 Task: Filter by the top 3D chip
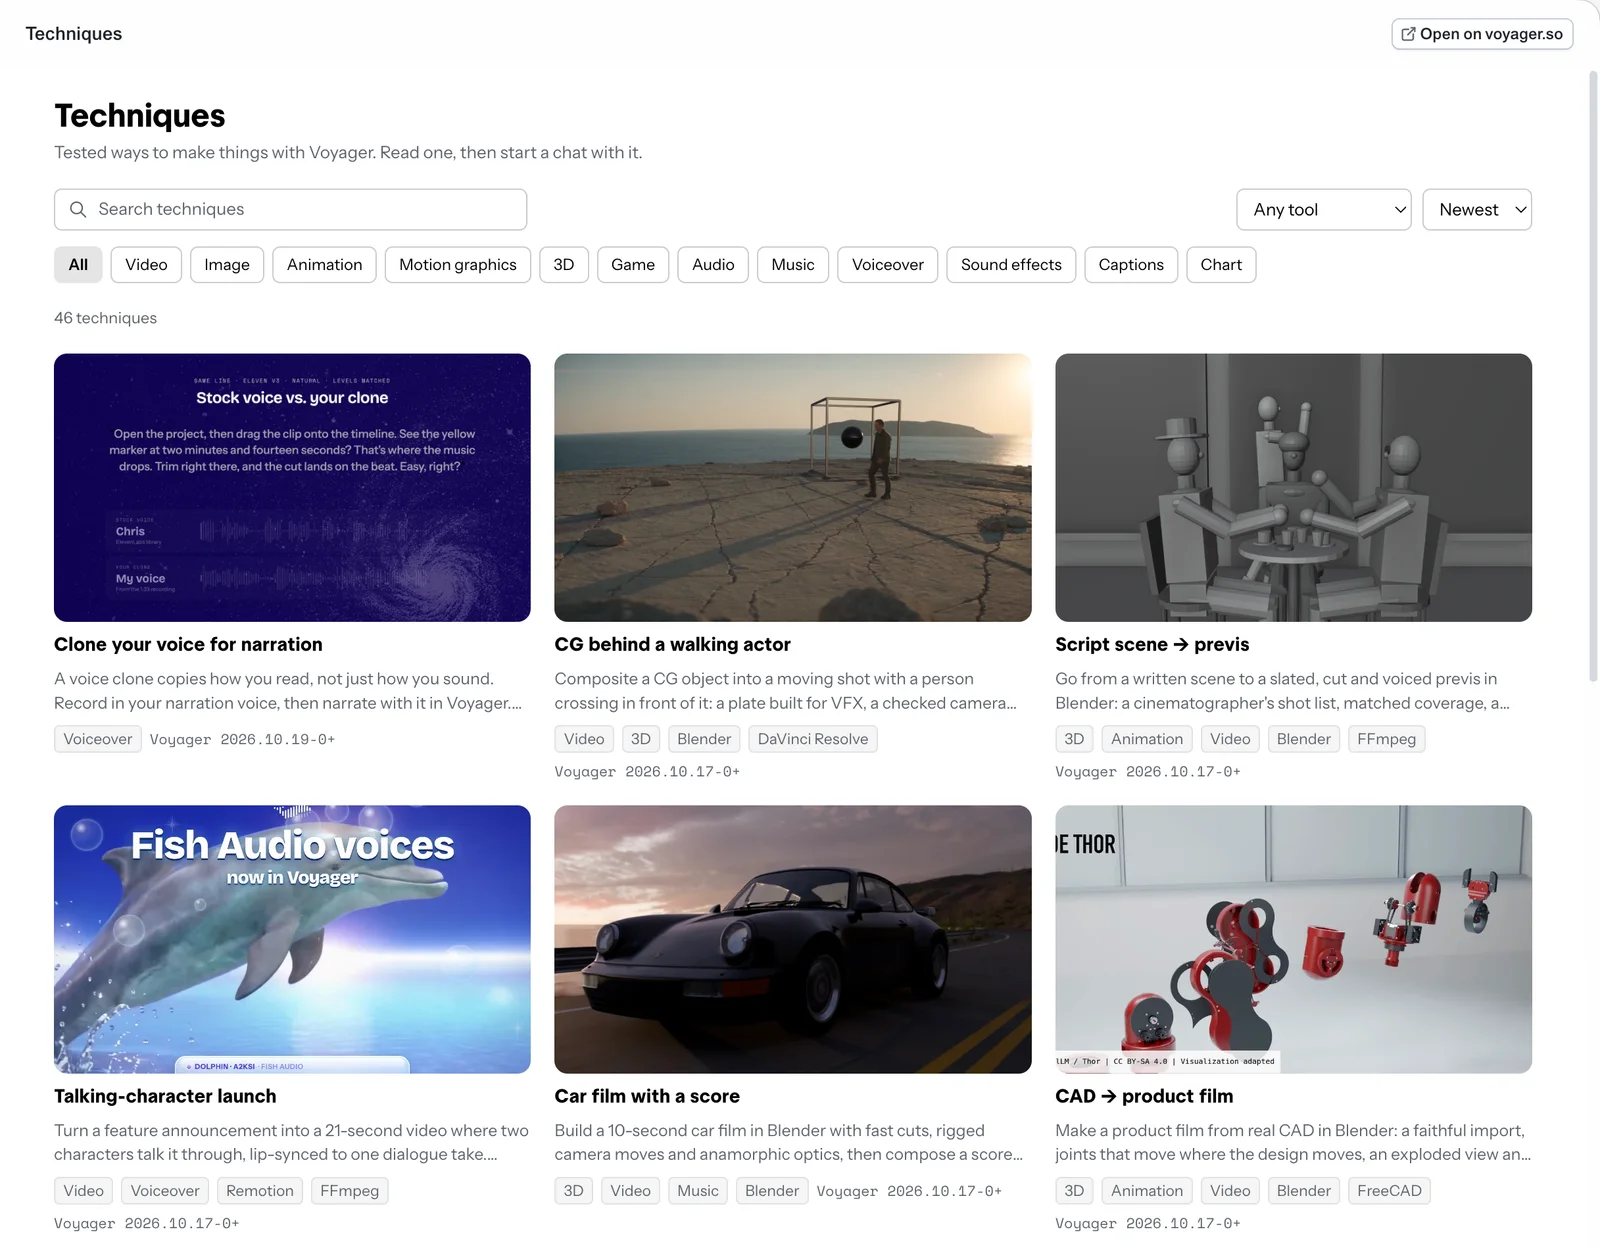click(564, 265)
